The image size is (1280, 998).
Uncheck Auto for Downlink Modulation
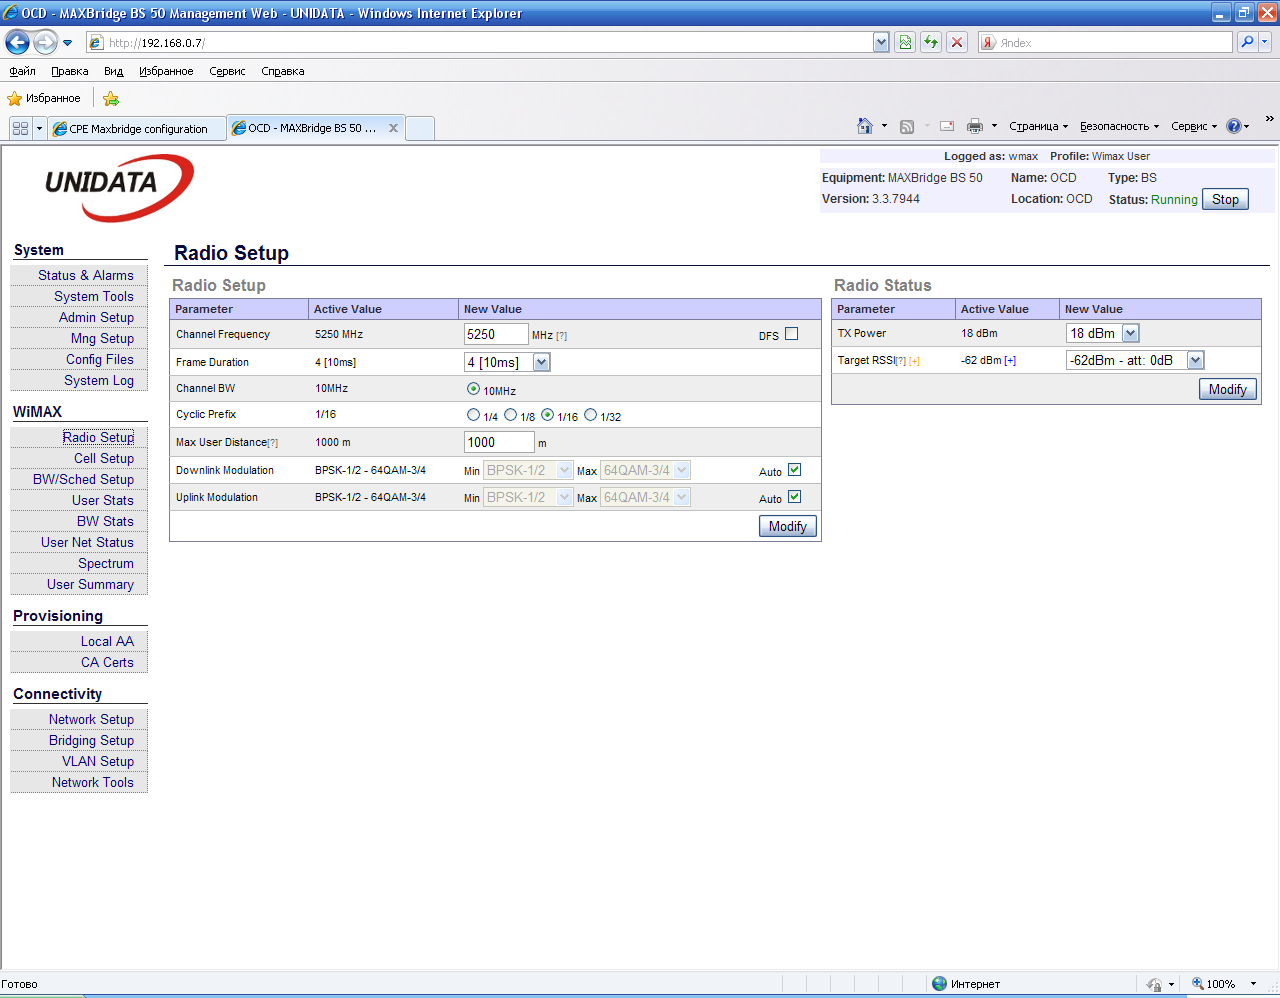click(795, 470)
